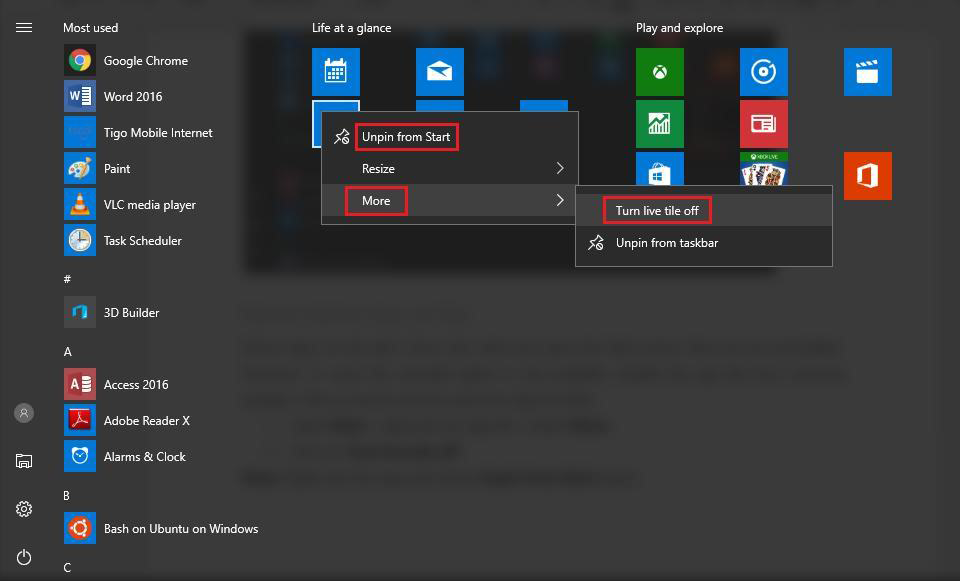Viewport: 960px width, 582px height.
Task: Launch Bash on Ubuntu icon
Action: click(80, 528)
